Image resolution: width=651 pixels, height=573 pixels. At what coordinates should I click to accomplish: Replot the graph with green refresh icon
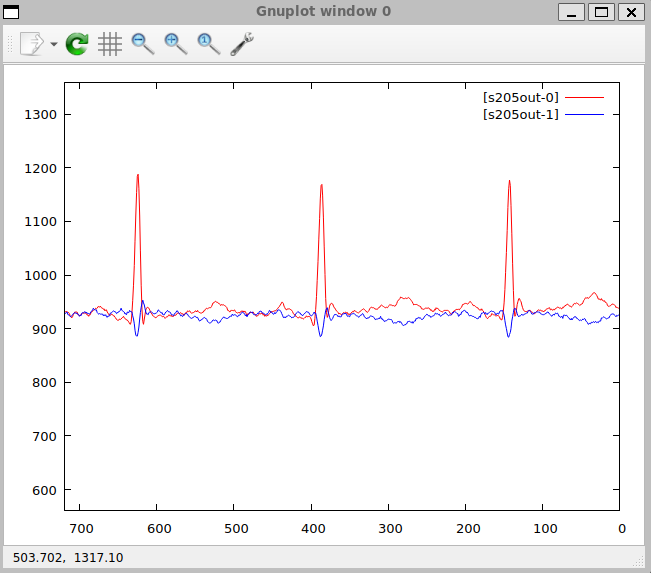(x=77, y=44)
